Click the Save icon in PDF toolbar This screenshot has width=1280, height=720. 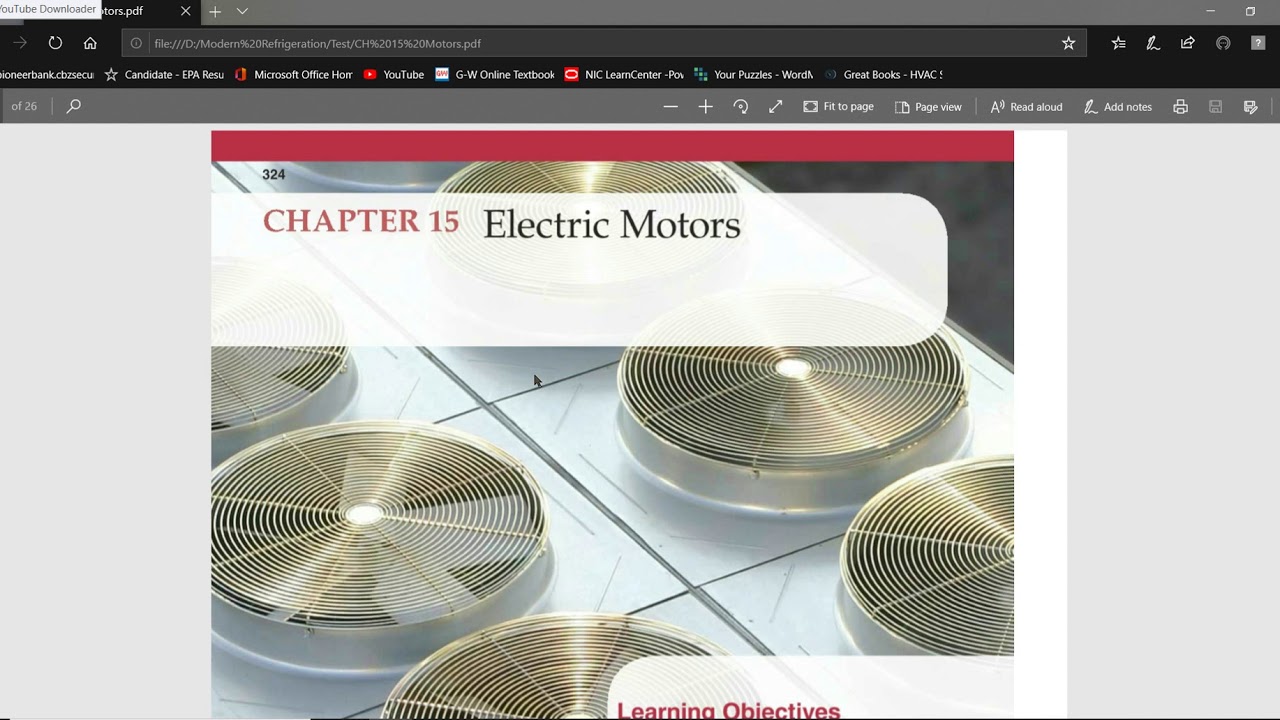point(1216,106)
